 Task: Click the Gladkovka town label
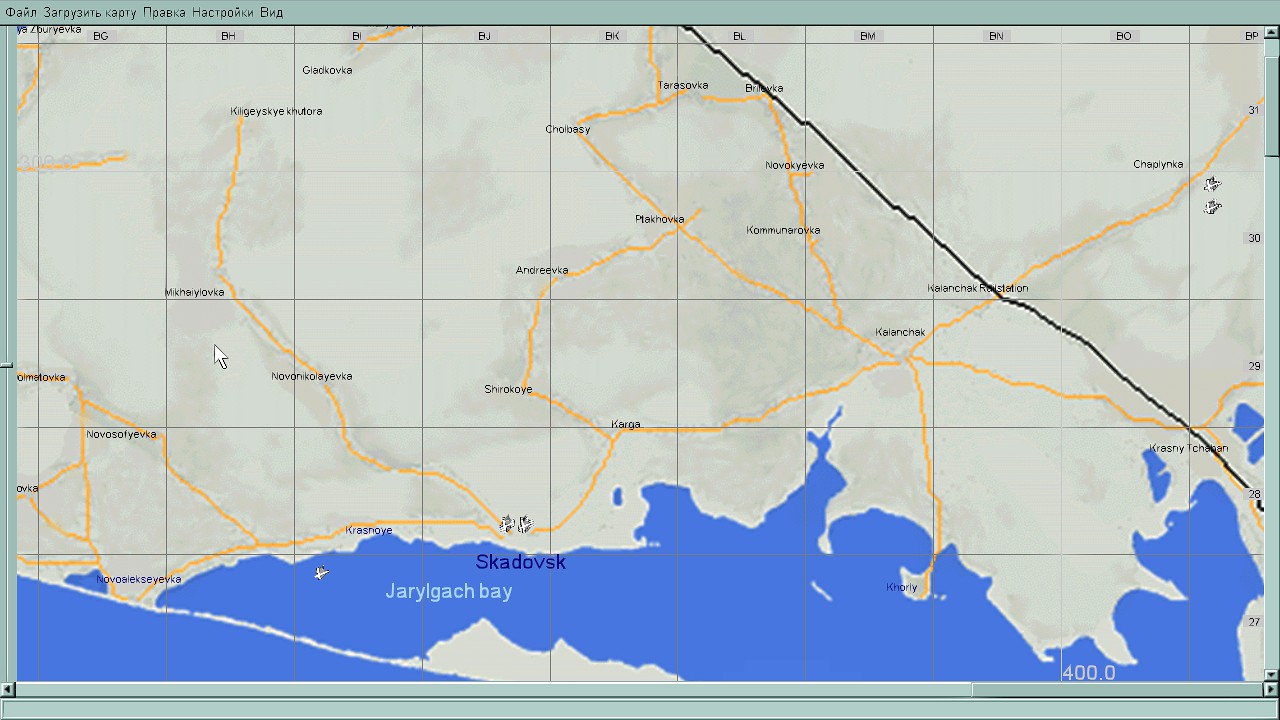[x=327, y=70]
